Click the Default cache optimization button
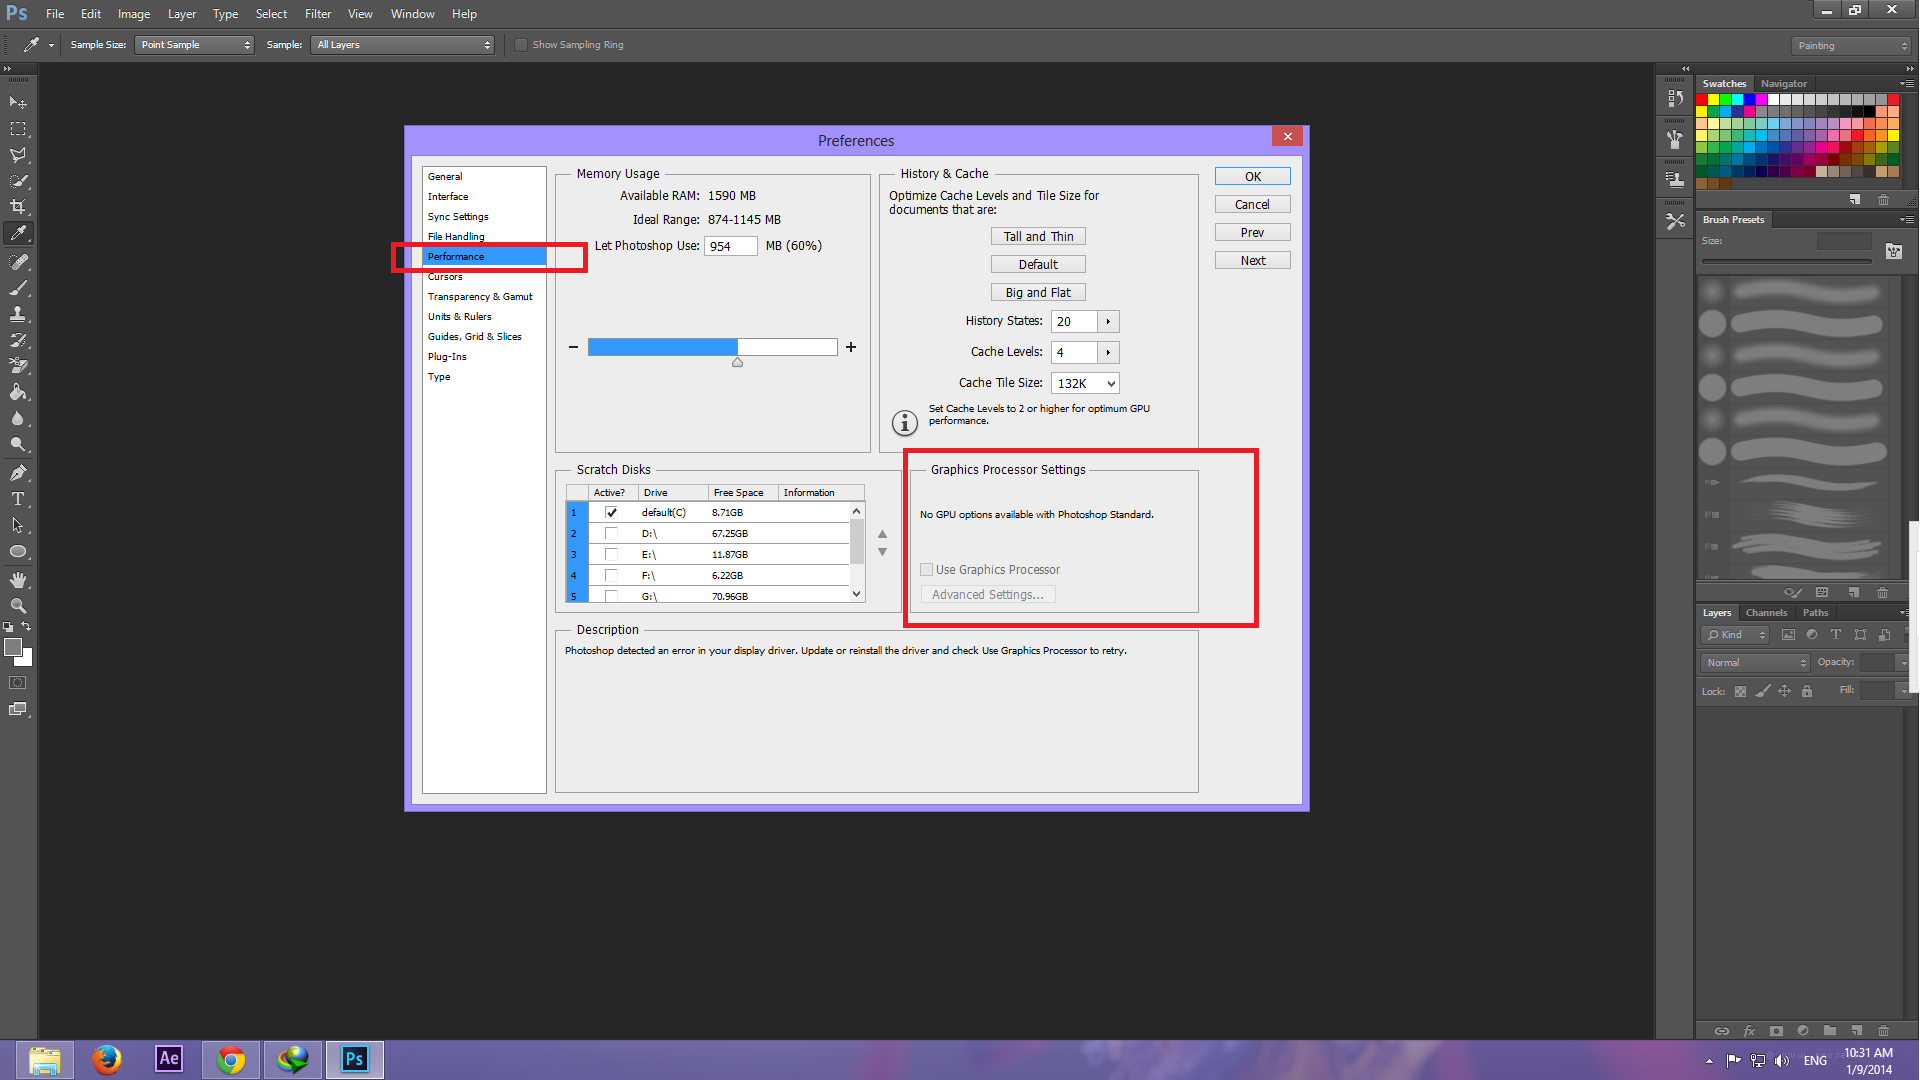Viewport: 1920px width, 1080px height. tap(1038, 264)
